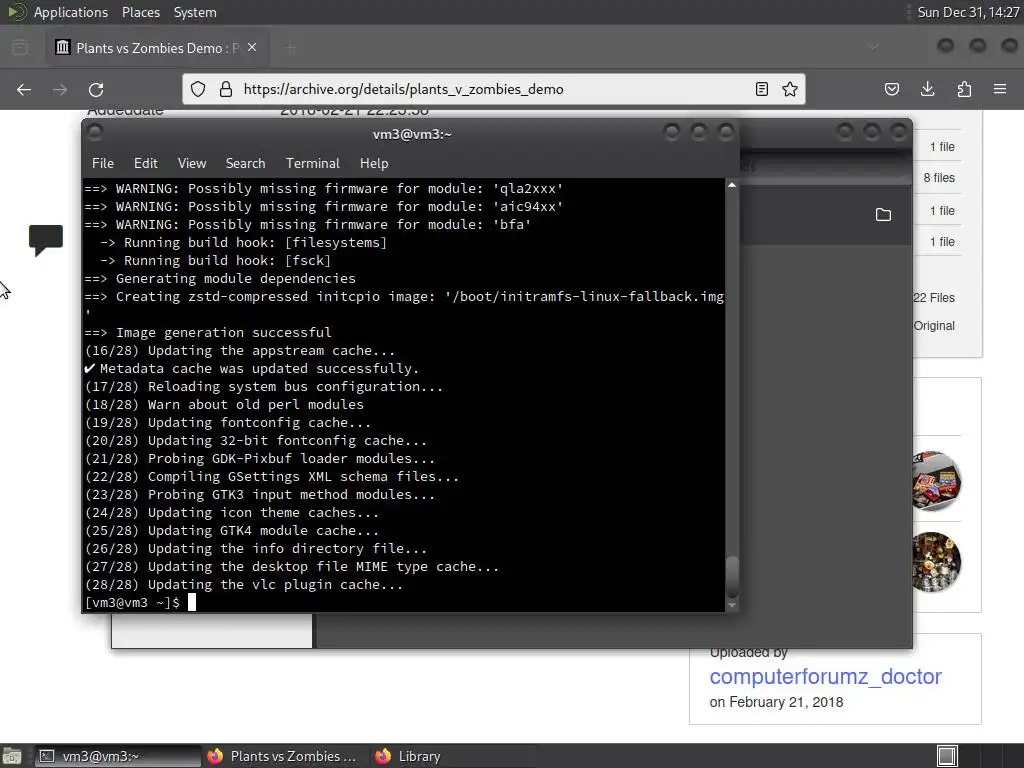Click the '8 files' download entry

(x=938, y=178)
